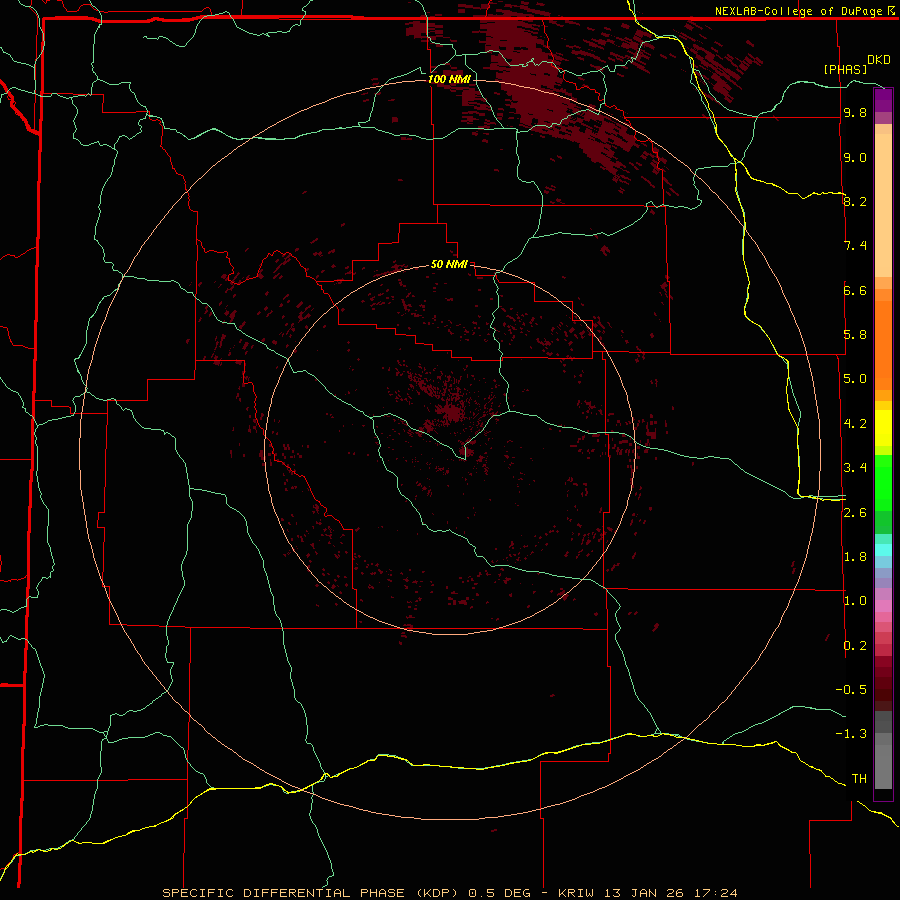Image resolution: width=900 pixels, height=900 pixels.
Task: Click the 2.6 color scale value
Action: tap(855, 513)
